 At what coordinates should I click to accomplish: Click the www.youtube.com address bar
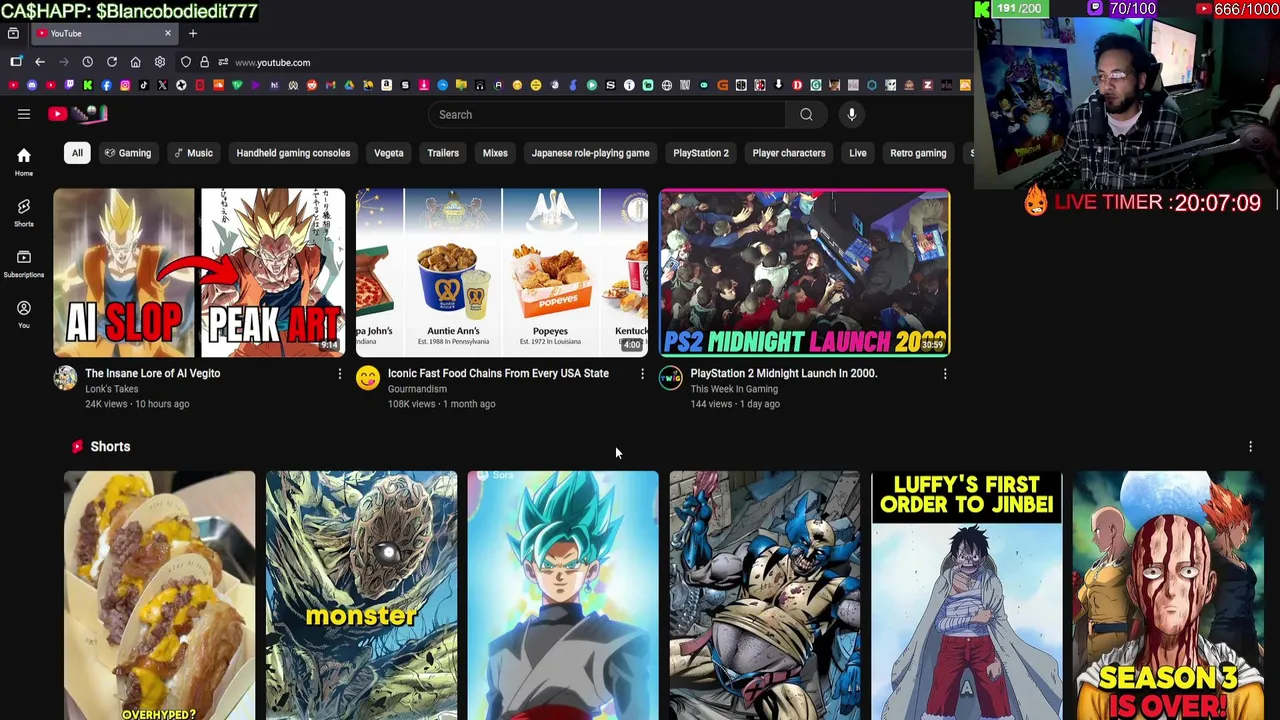272,62
